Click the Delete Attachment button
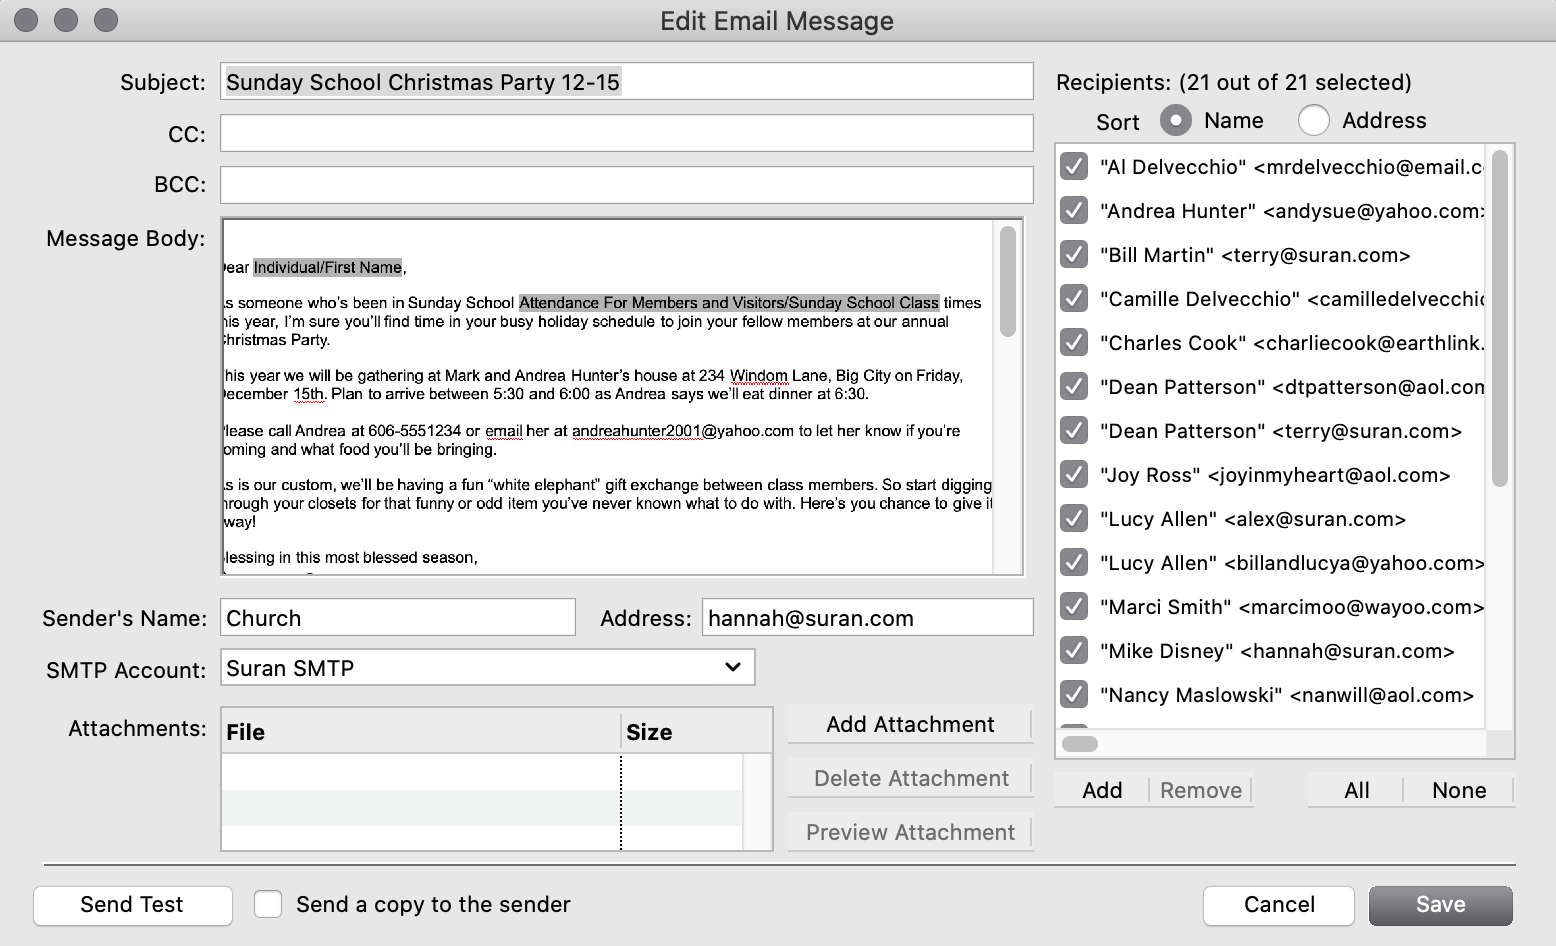 click(909, 778)
